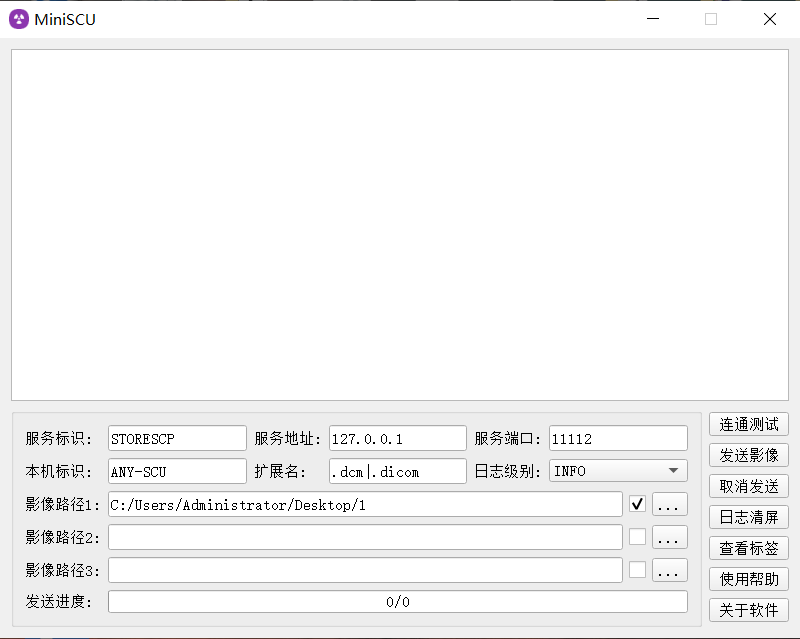The height and width of the screenshot is (639, 800).
Task: Click the 本机标识: label
Action: click(59, 472)
